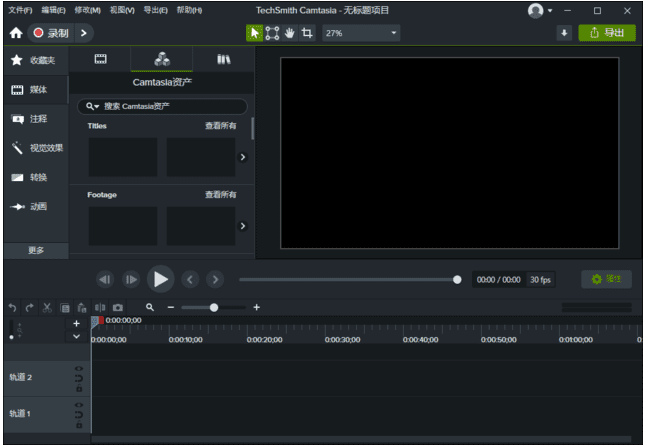The height and width of the screenshot is (448, 645).
Task: Open the 视觉效果 visual effects panel
Action: pos(36,148)
